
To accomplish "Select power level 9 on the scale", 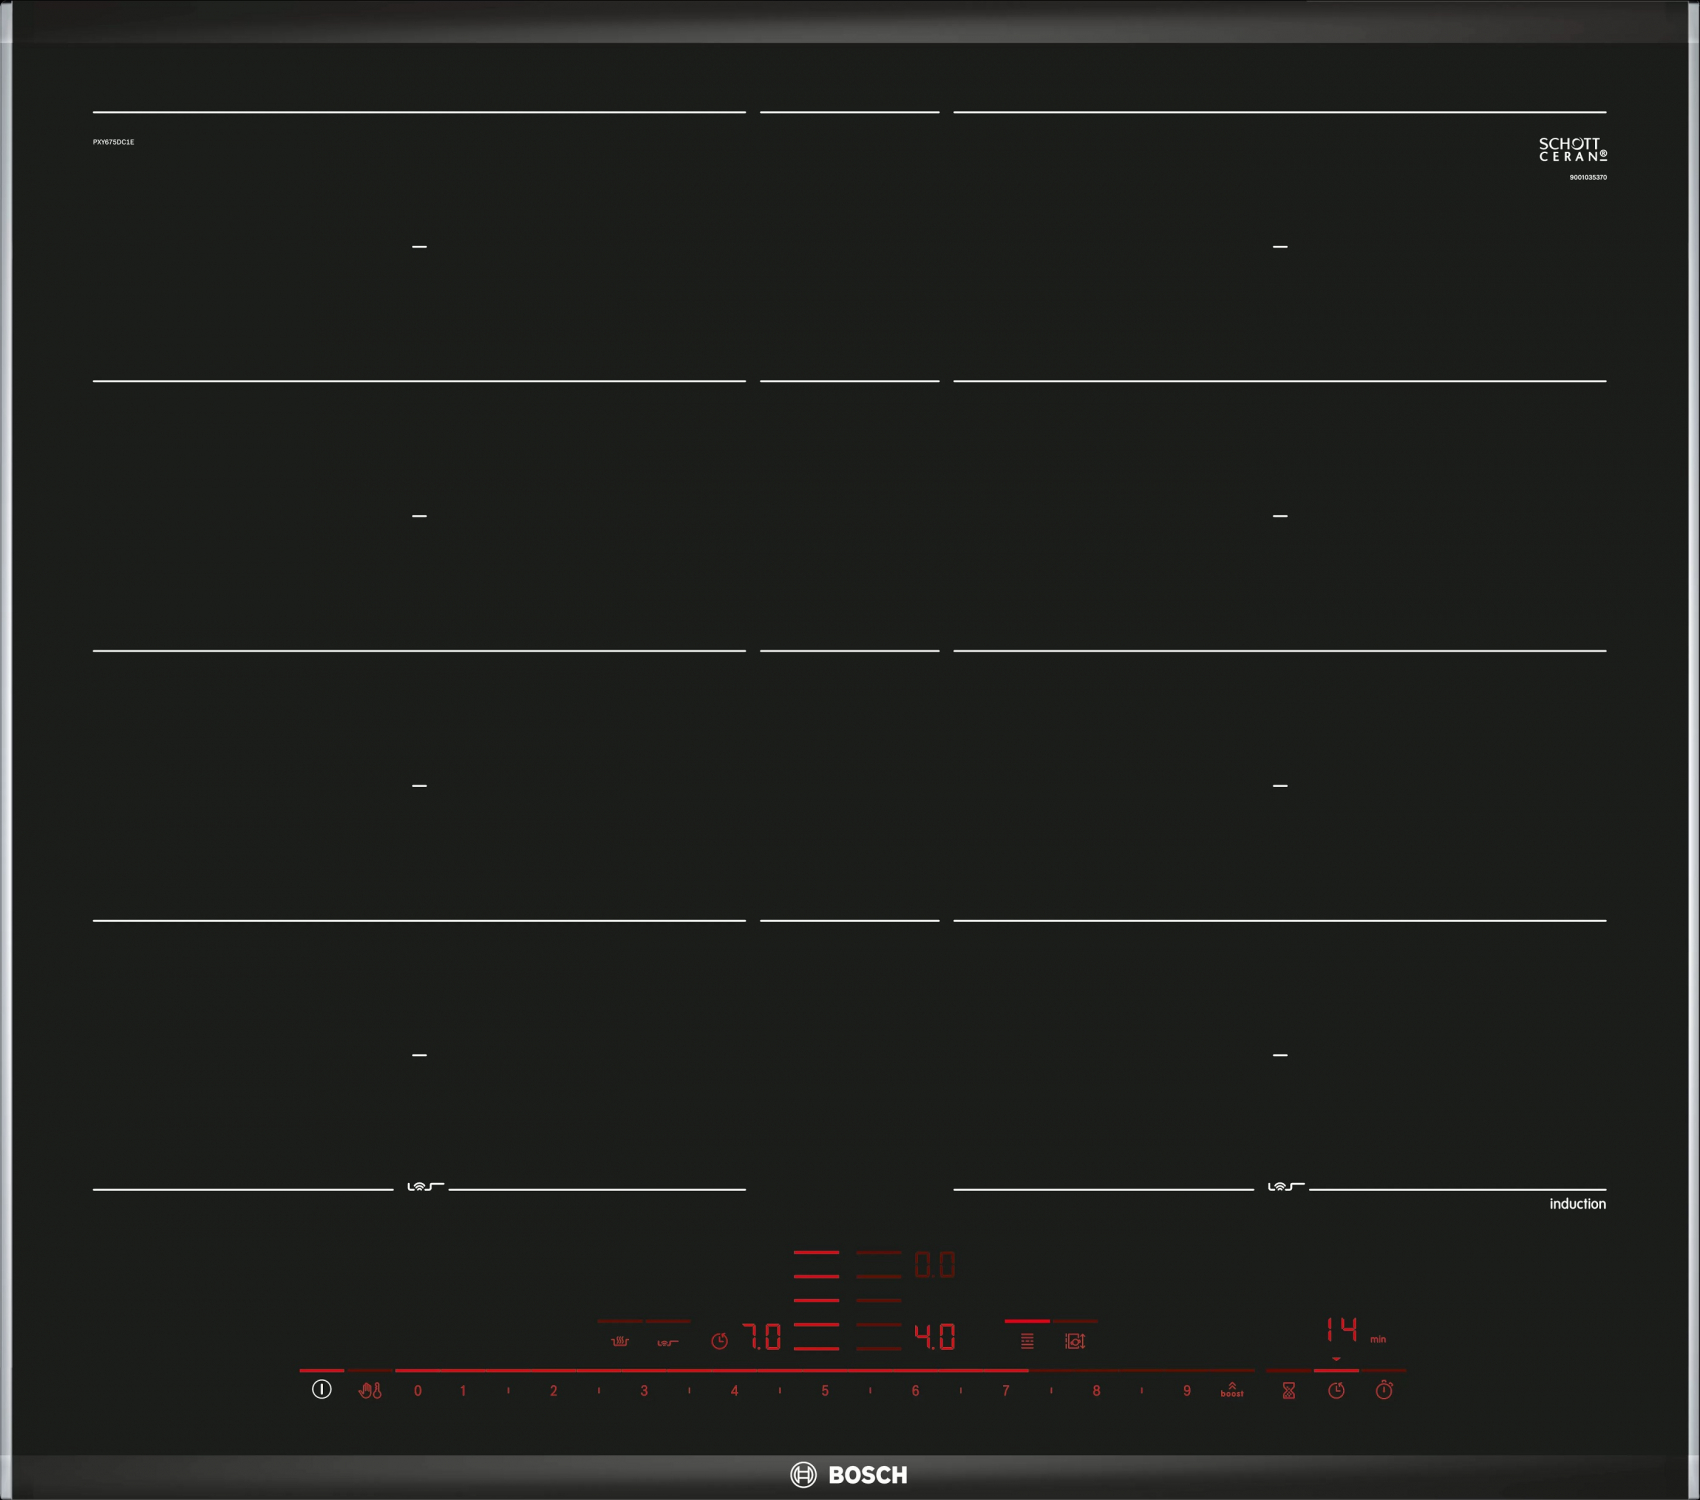I will click(x=1187, y=1390).
